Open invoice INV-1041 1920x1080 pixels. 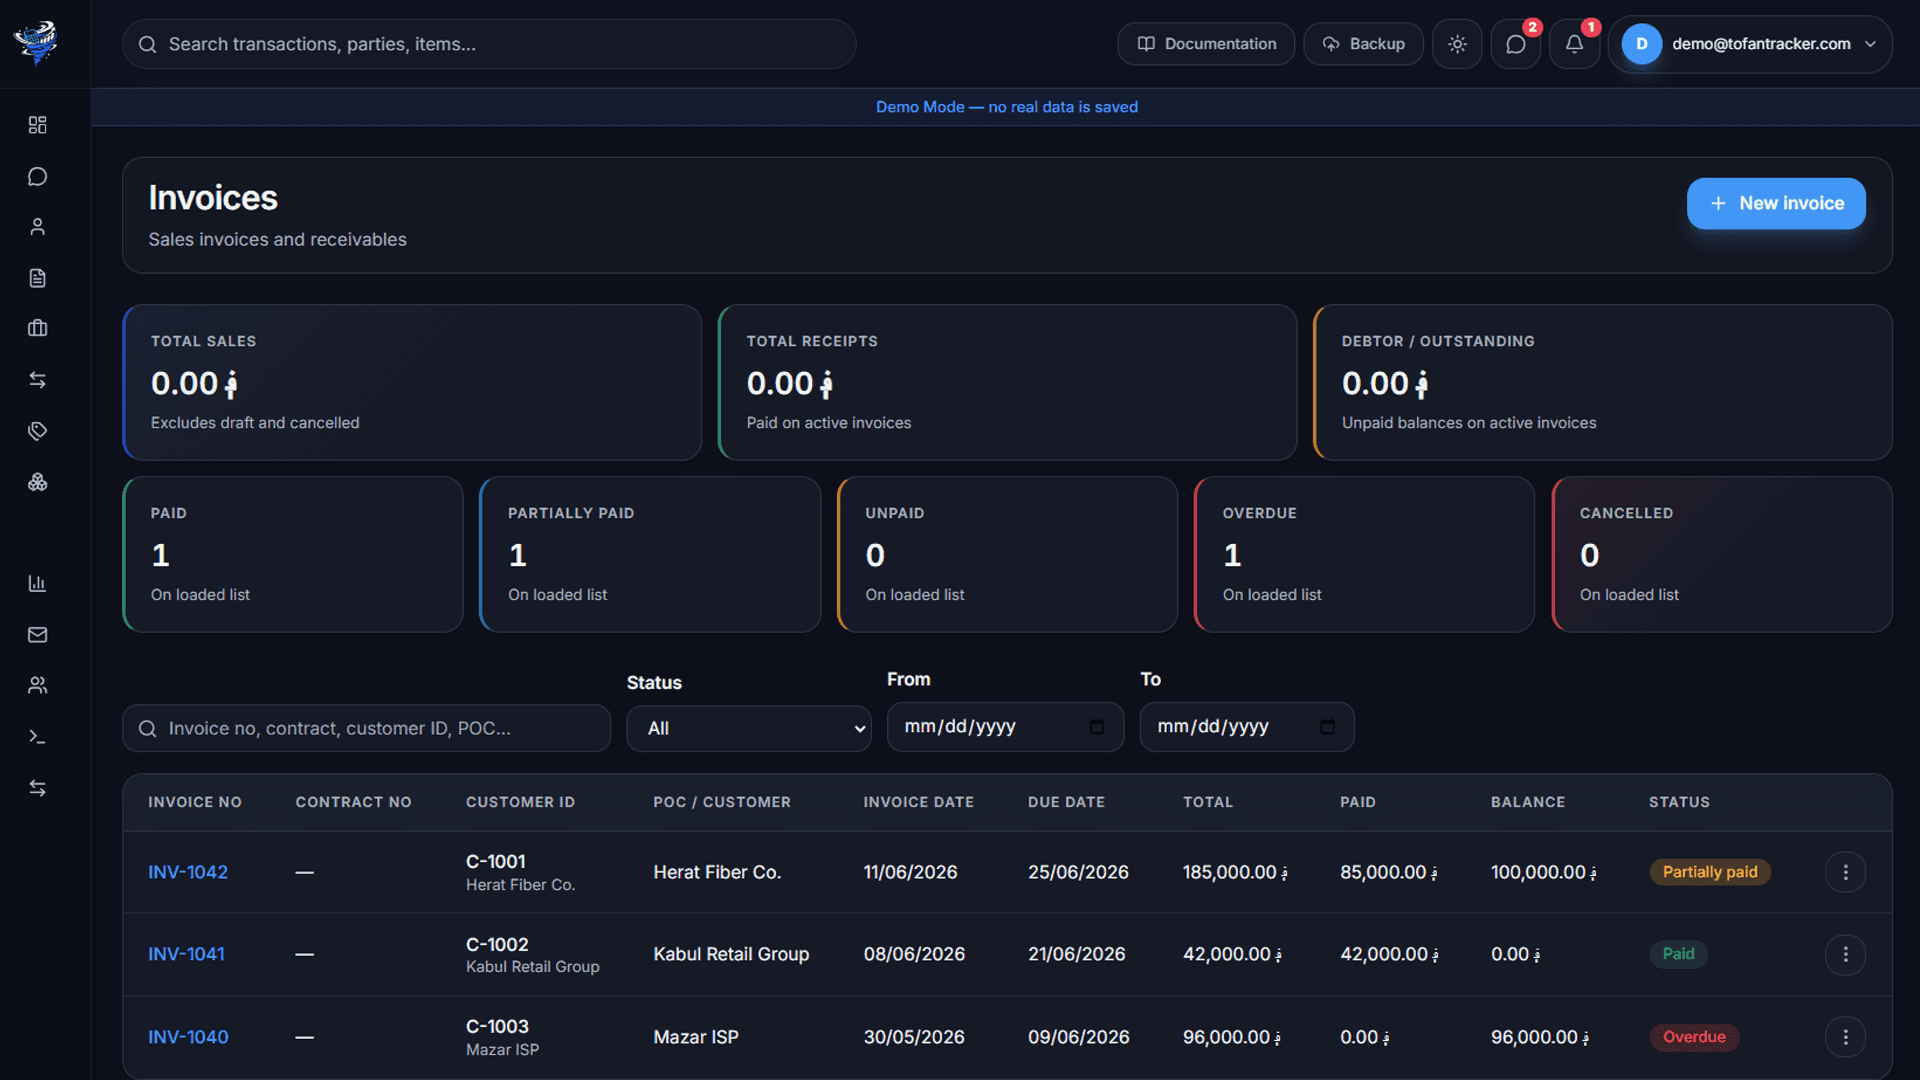(x=186, y=954)
